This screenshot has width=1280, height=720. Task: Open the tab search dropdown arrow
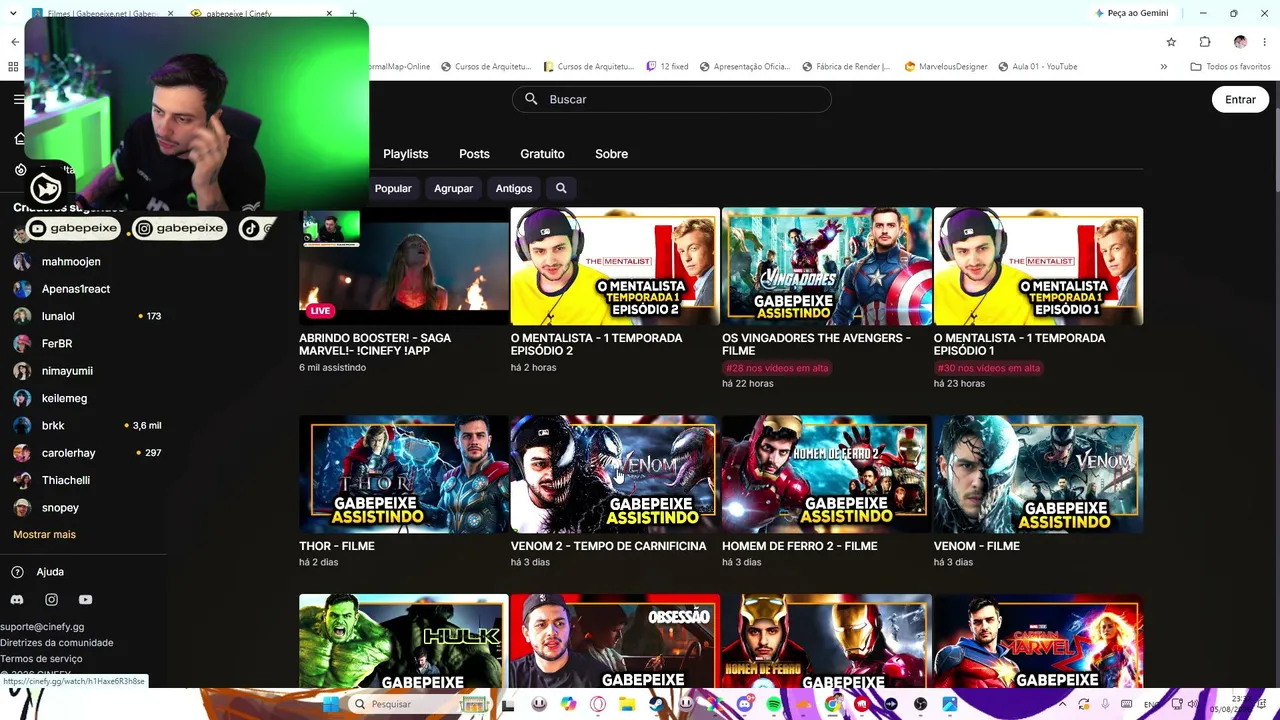(13, 14)
